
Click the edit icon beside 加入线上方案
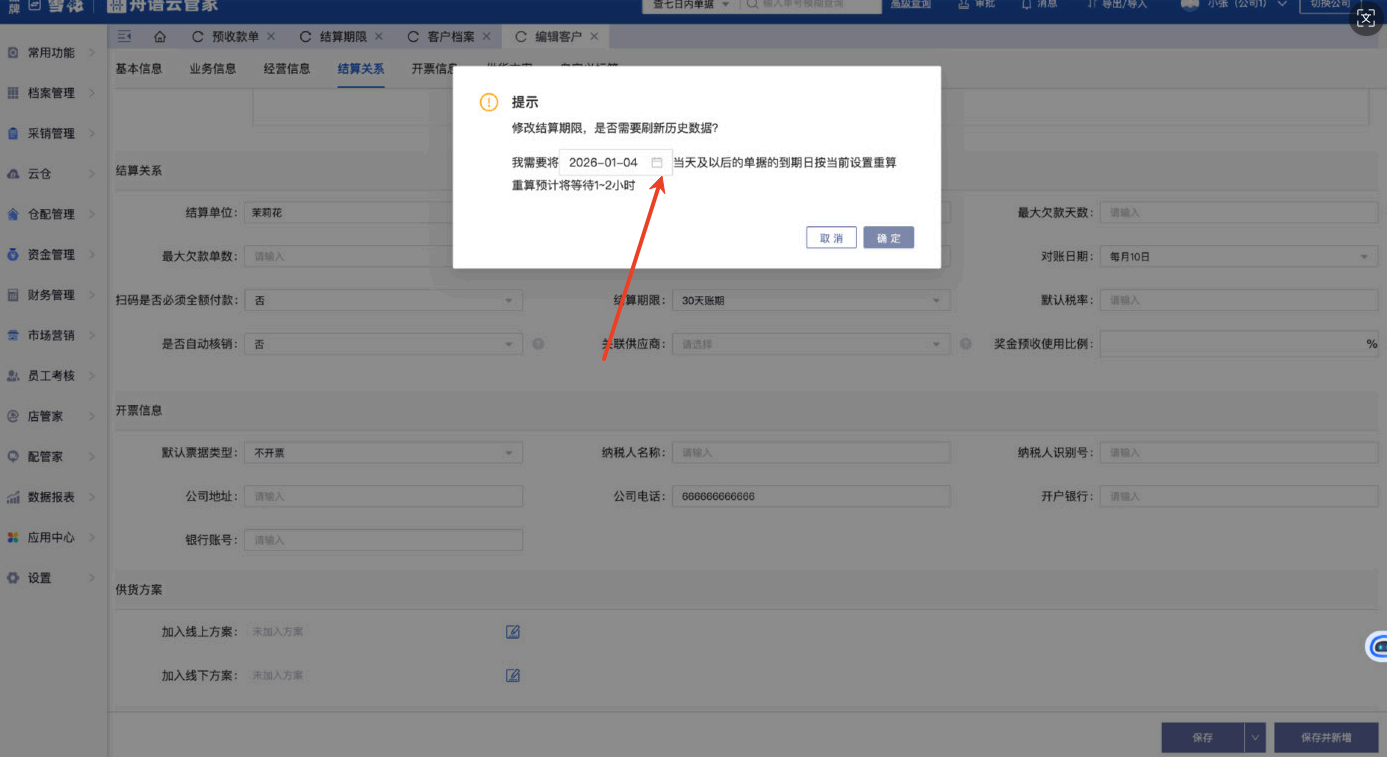(513, 632)
